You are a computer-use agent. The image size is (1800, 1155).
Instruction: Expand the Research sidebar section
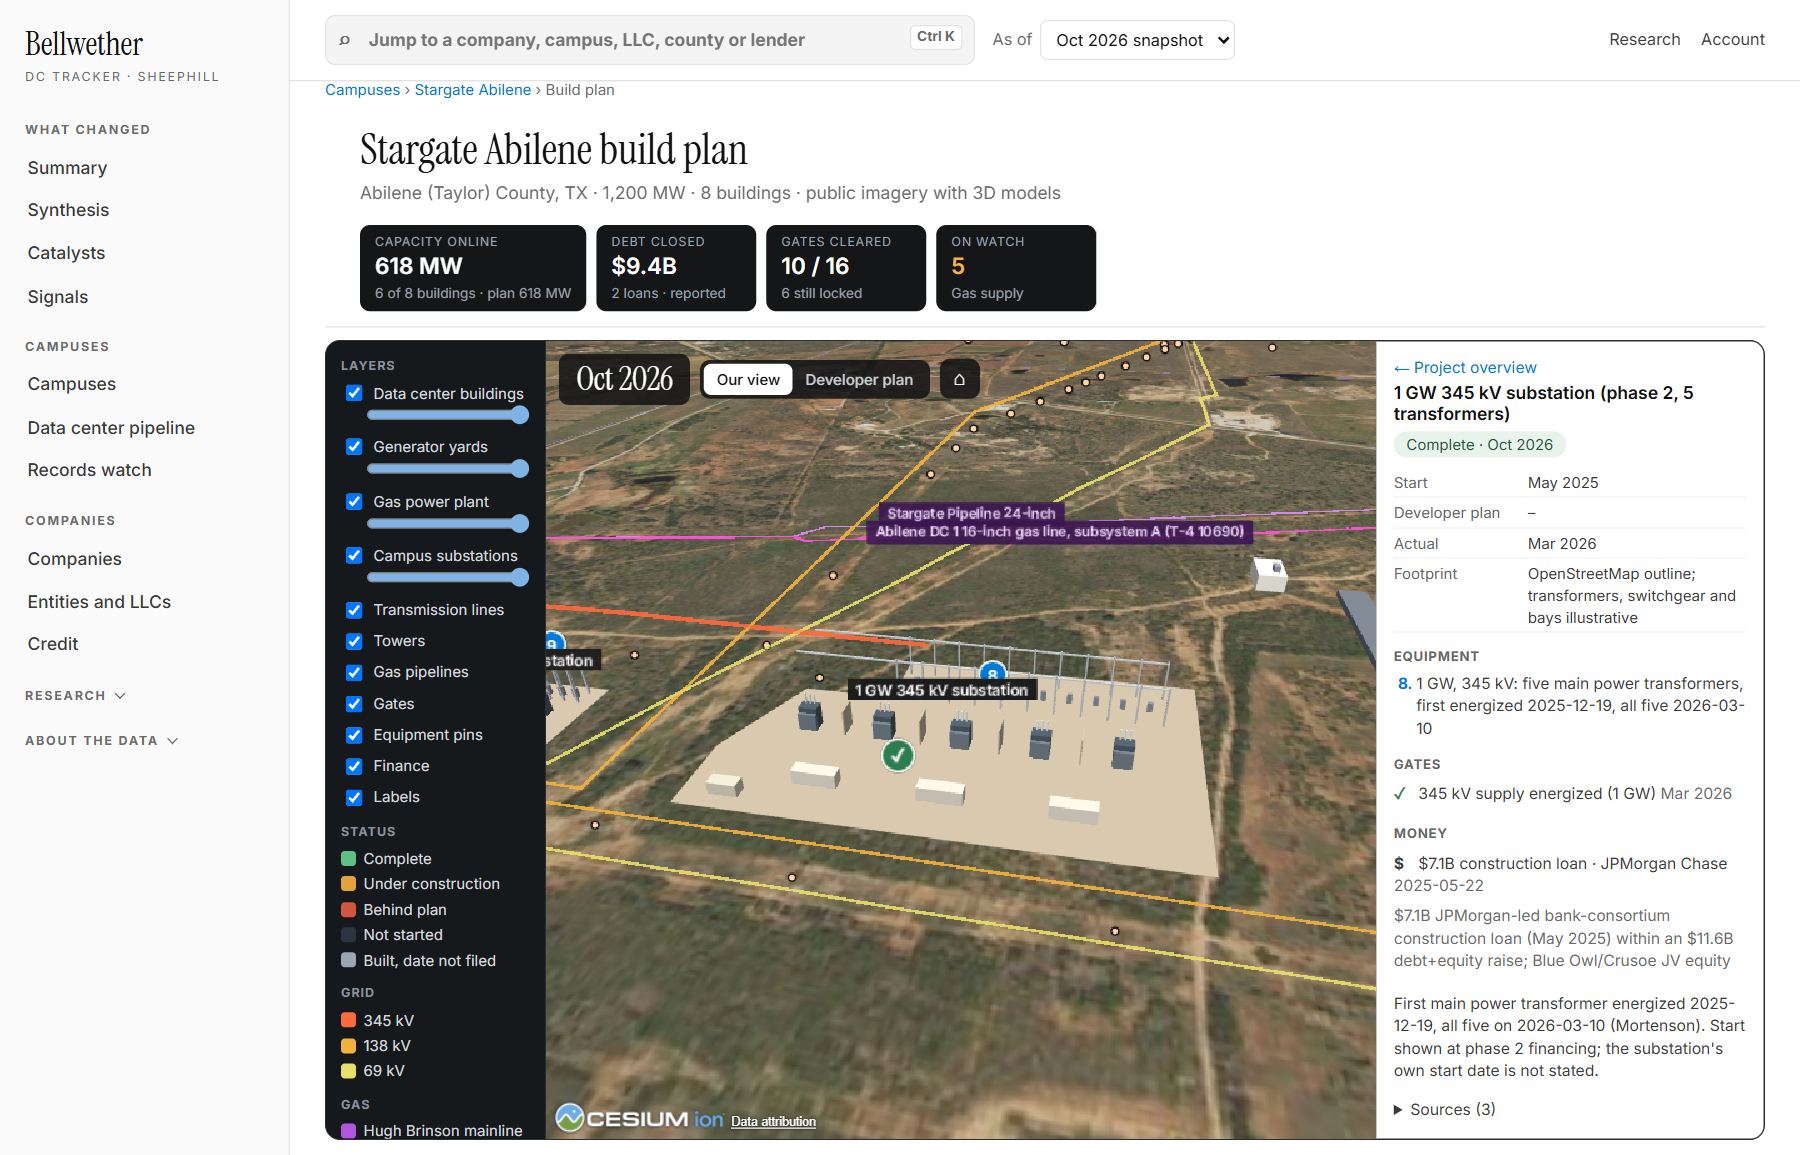click(x=75, y=695)
